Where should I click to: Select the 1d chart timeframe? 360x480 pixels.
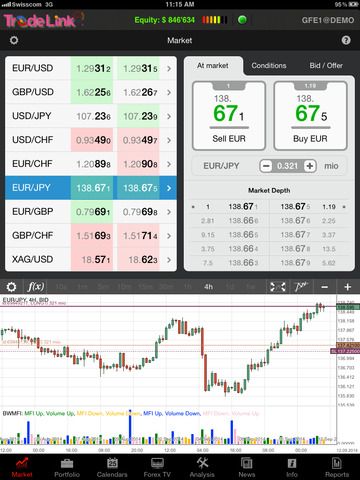pos(230,287)
